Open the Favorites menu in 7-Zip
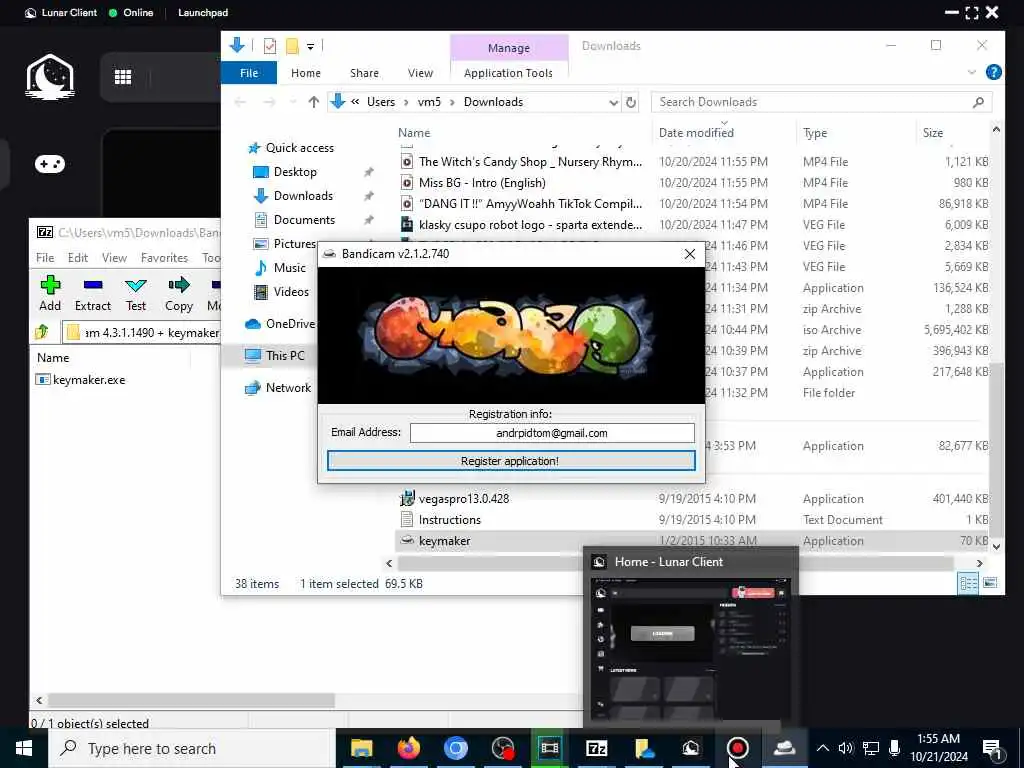Image resolution: width=1024 pixels, height=768 pixels. pos(164,258)
